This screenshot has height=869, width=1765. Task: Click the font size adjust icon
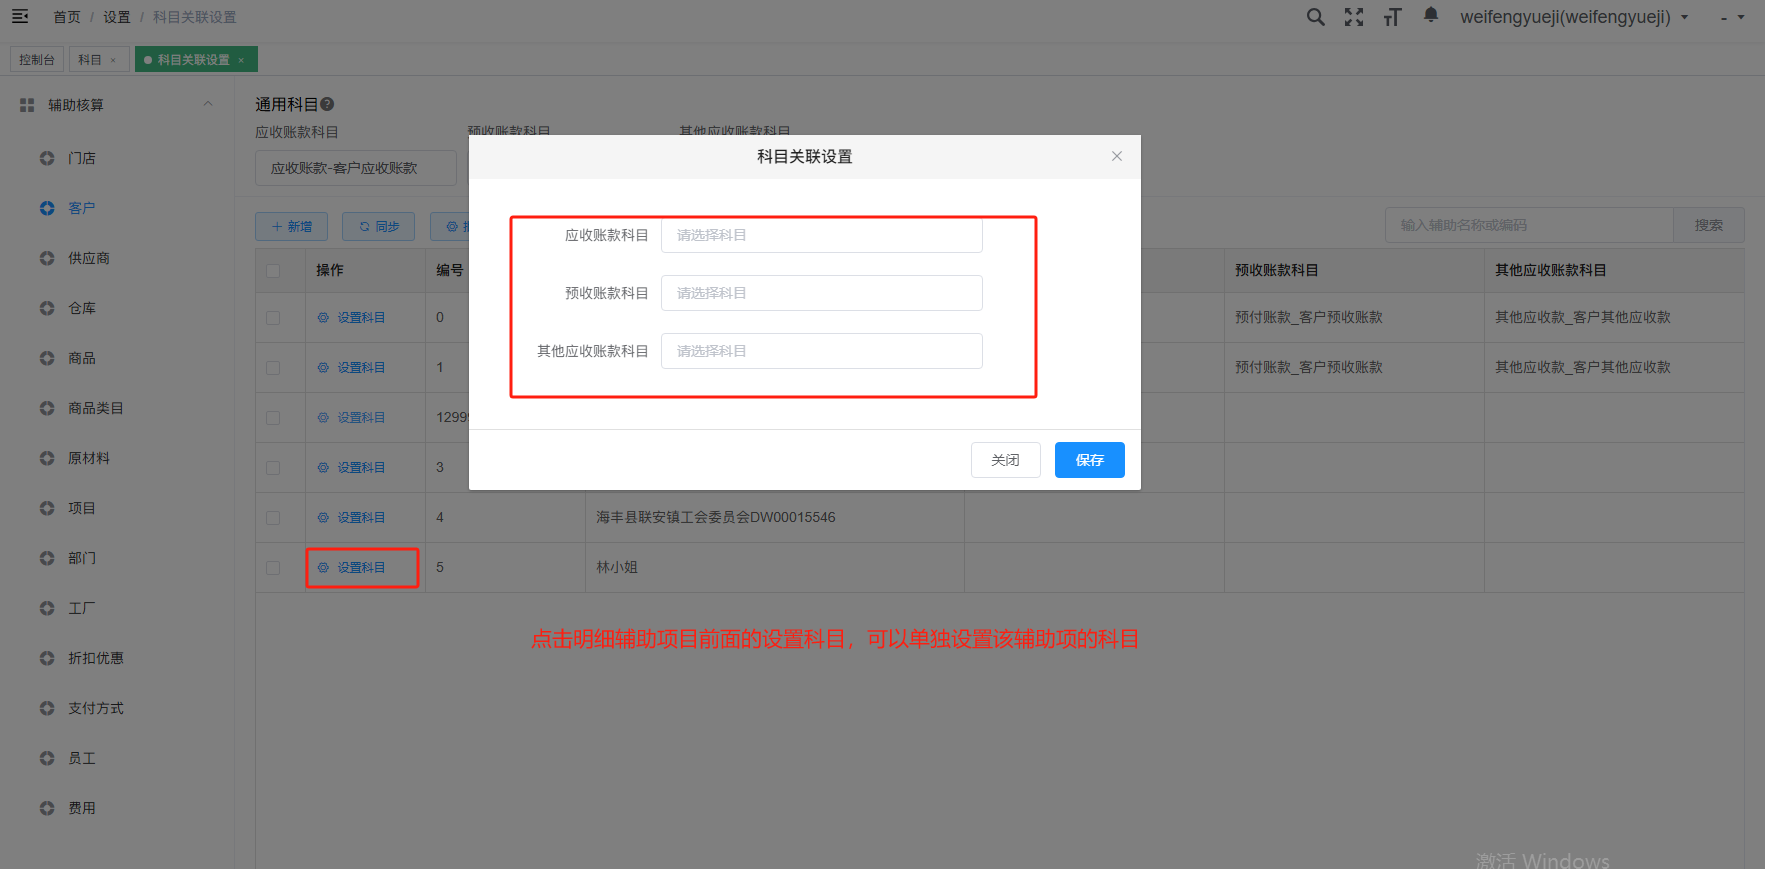(1392, 17)
